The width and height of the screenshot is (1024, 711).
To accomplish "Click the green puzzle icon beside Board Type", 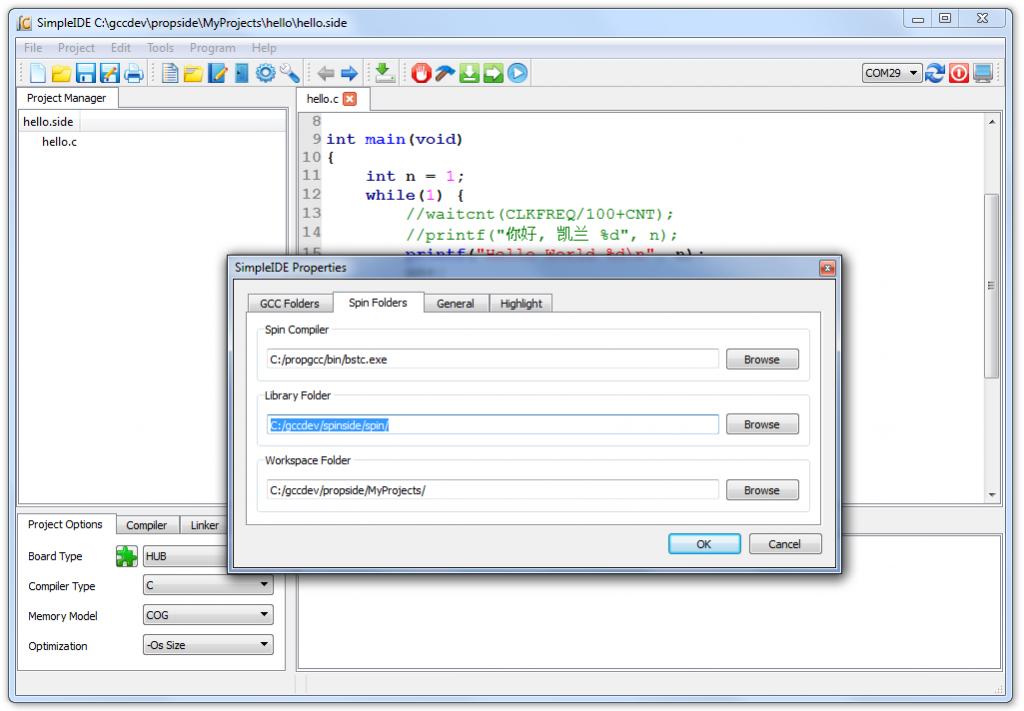I will (127, 556).
